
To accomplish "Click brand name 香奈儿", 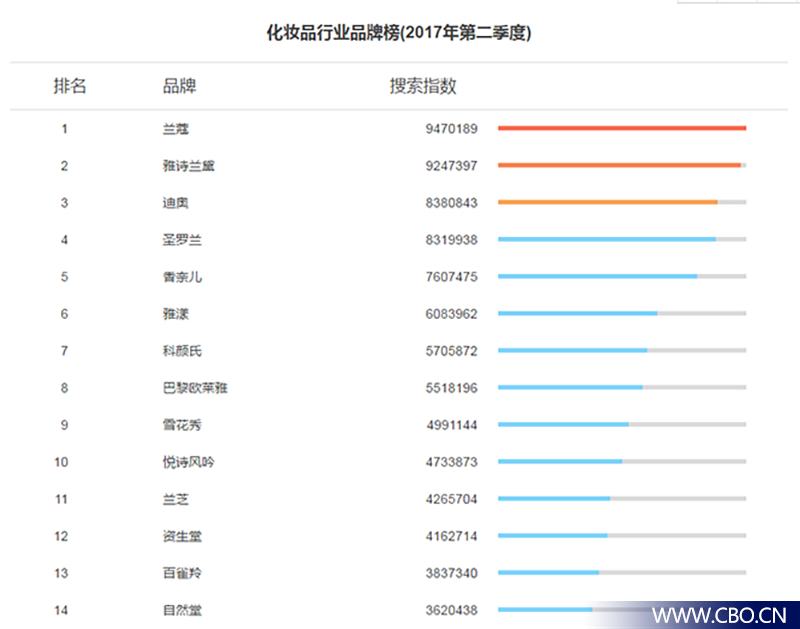I will coord(182,277).
